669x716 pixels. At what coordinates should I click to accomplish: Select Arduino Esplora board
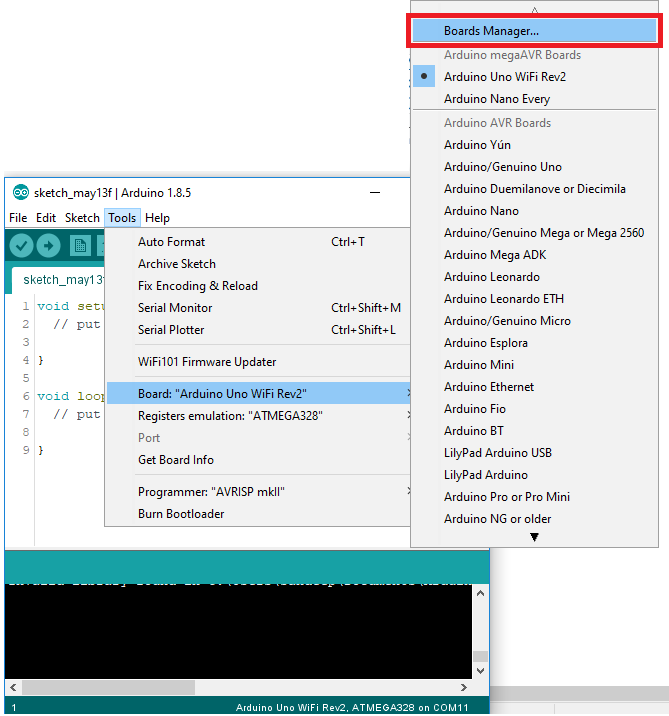pos(534,343)
